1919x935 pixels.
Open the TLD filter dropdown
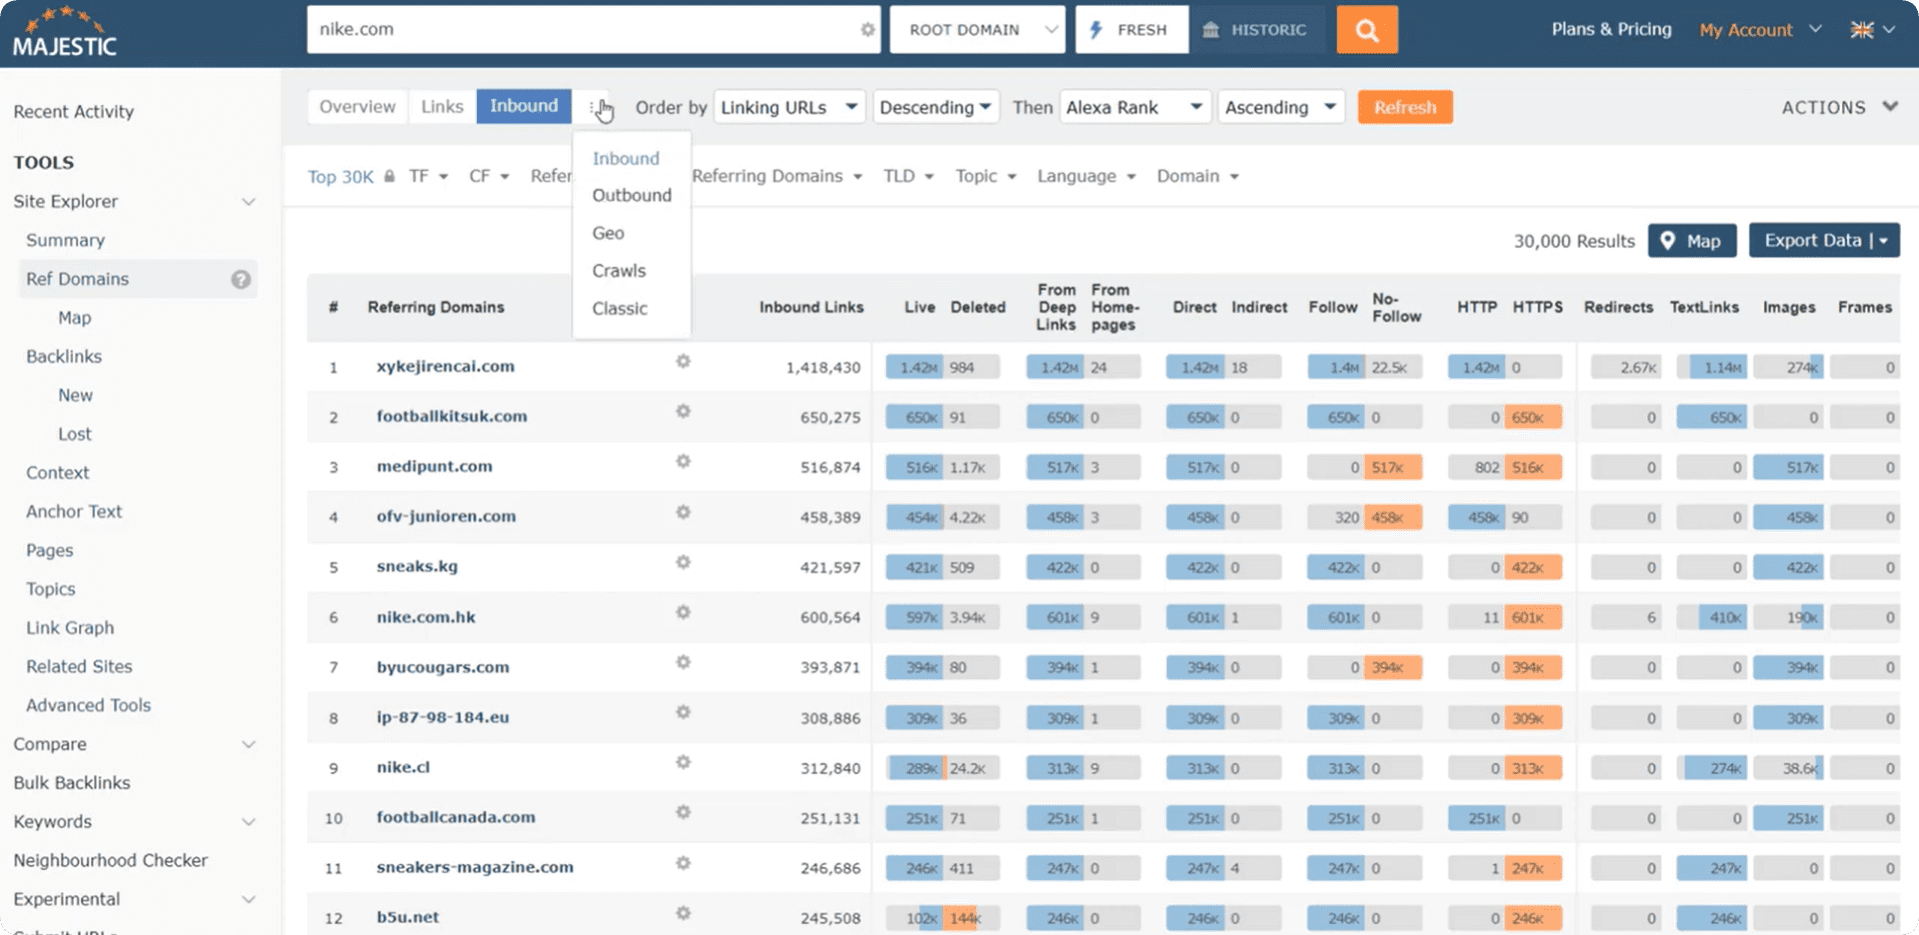908,176
